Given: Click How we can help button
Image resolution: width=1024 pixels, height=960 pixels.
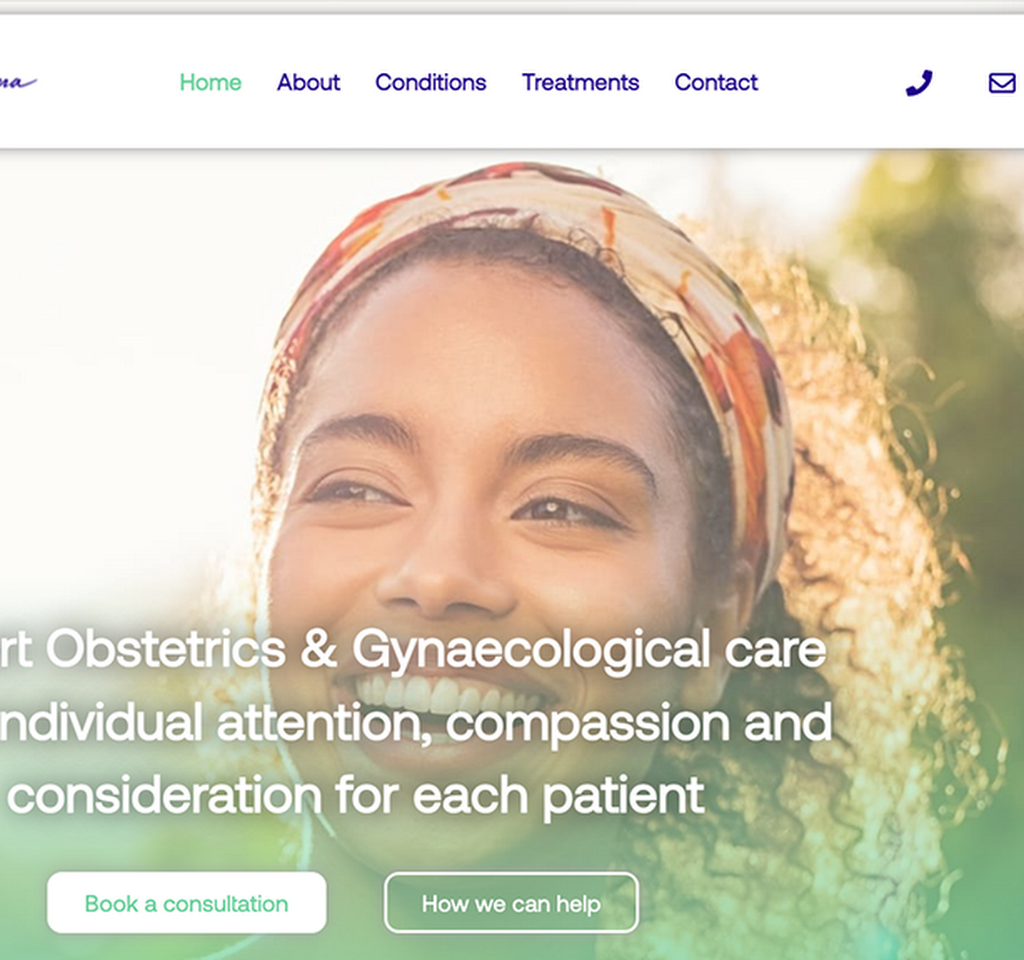Looking at the screenshot, I should [511, 903].
